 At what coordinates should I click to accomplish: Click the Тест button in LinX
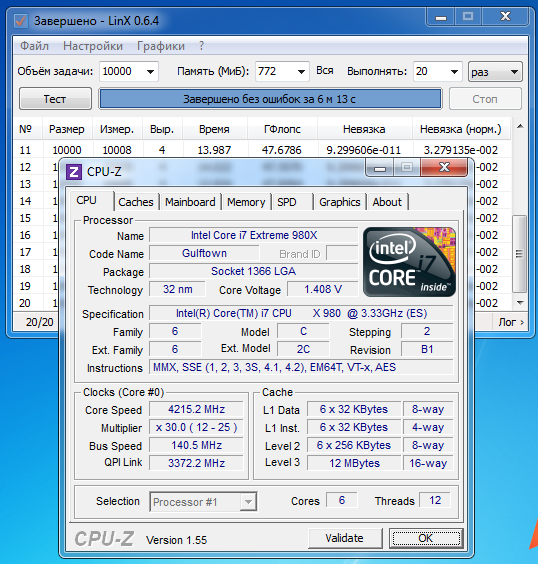(55, 99)
